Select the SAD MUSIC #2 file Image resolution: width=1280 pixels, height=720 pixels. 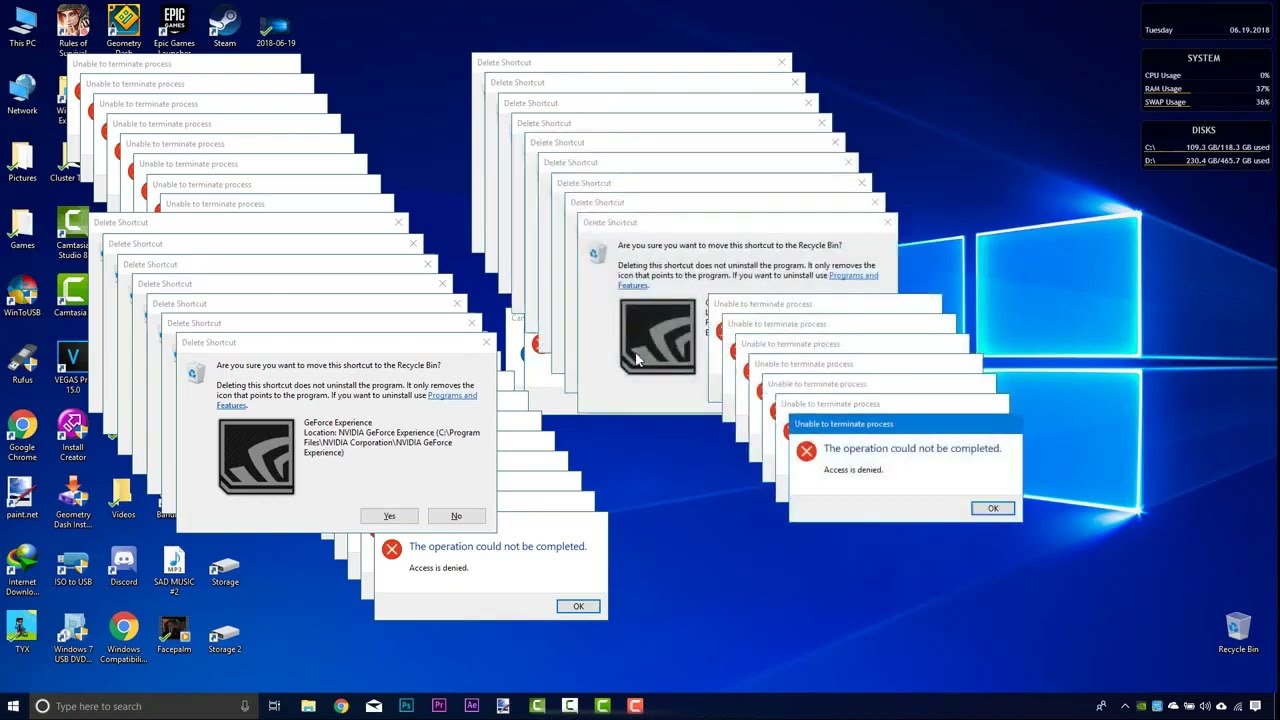(174, 570)
